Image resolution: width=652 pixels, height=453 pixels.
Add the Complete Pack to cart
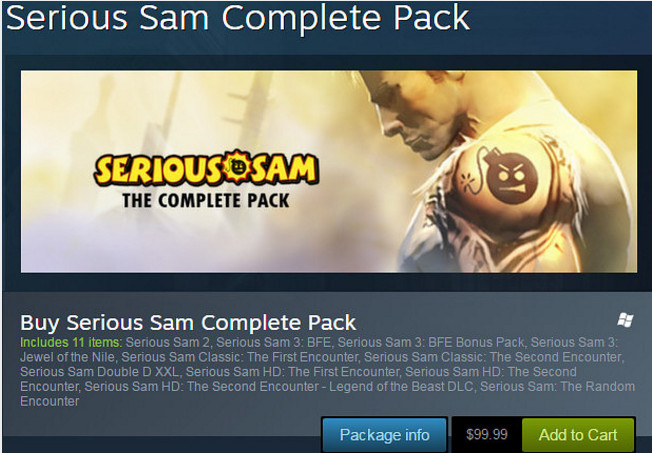click(578, 434)
